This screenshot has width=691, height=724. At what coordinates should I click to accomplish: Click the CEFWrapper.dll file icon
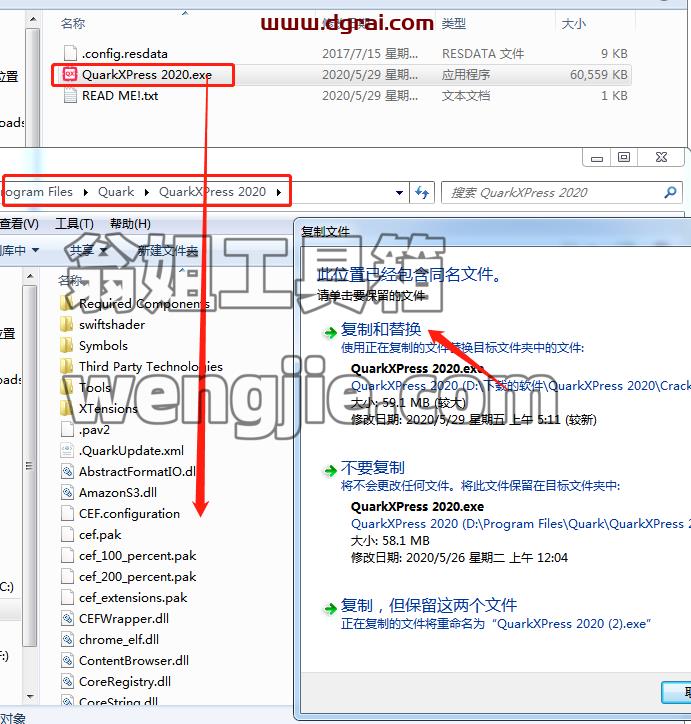(67, 618)
